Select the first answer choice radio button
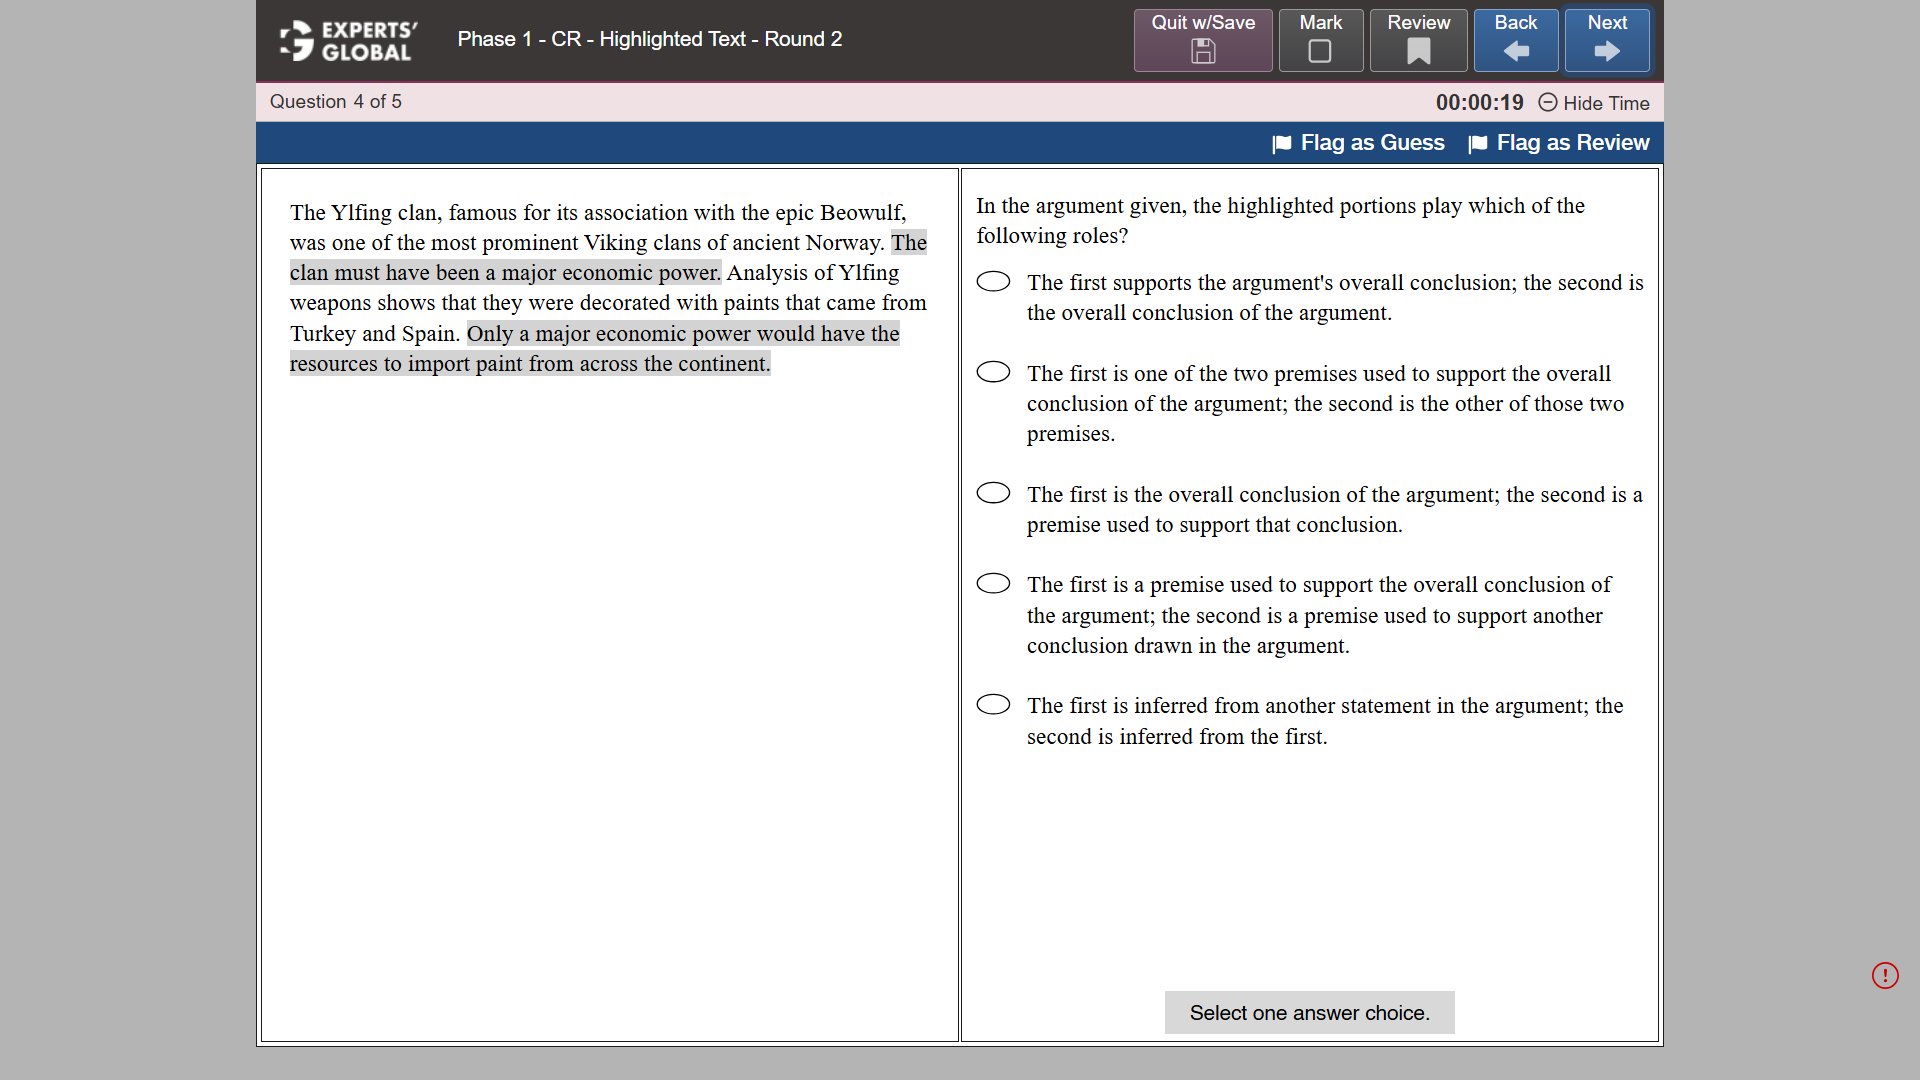Image resolution: width=1920 pixels, height=1080 pixels. click(993, 281)
